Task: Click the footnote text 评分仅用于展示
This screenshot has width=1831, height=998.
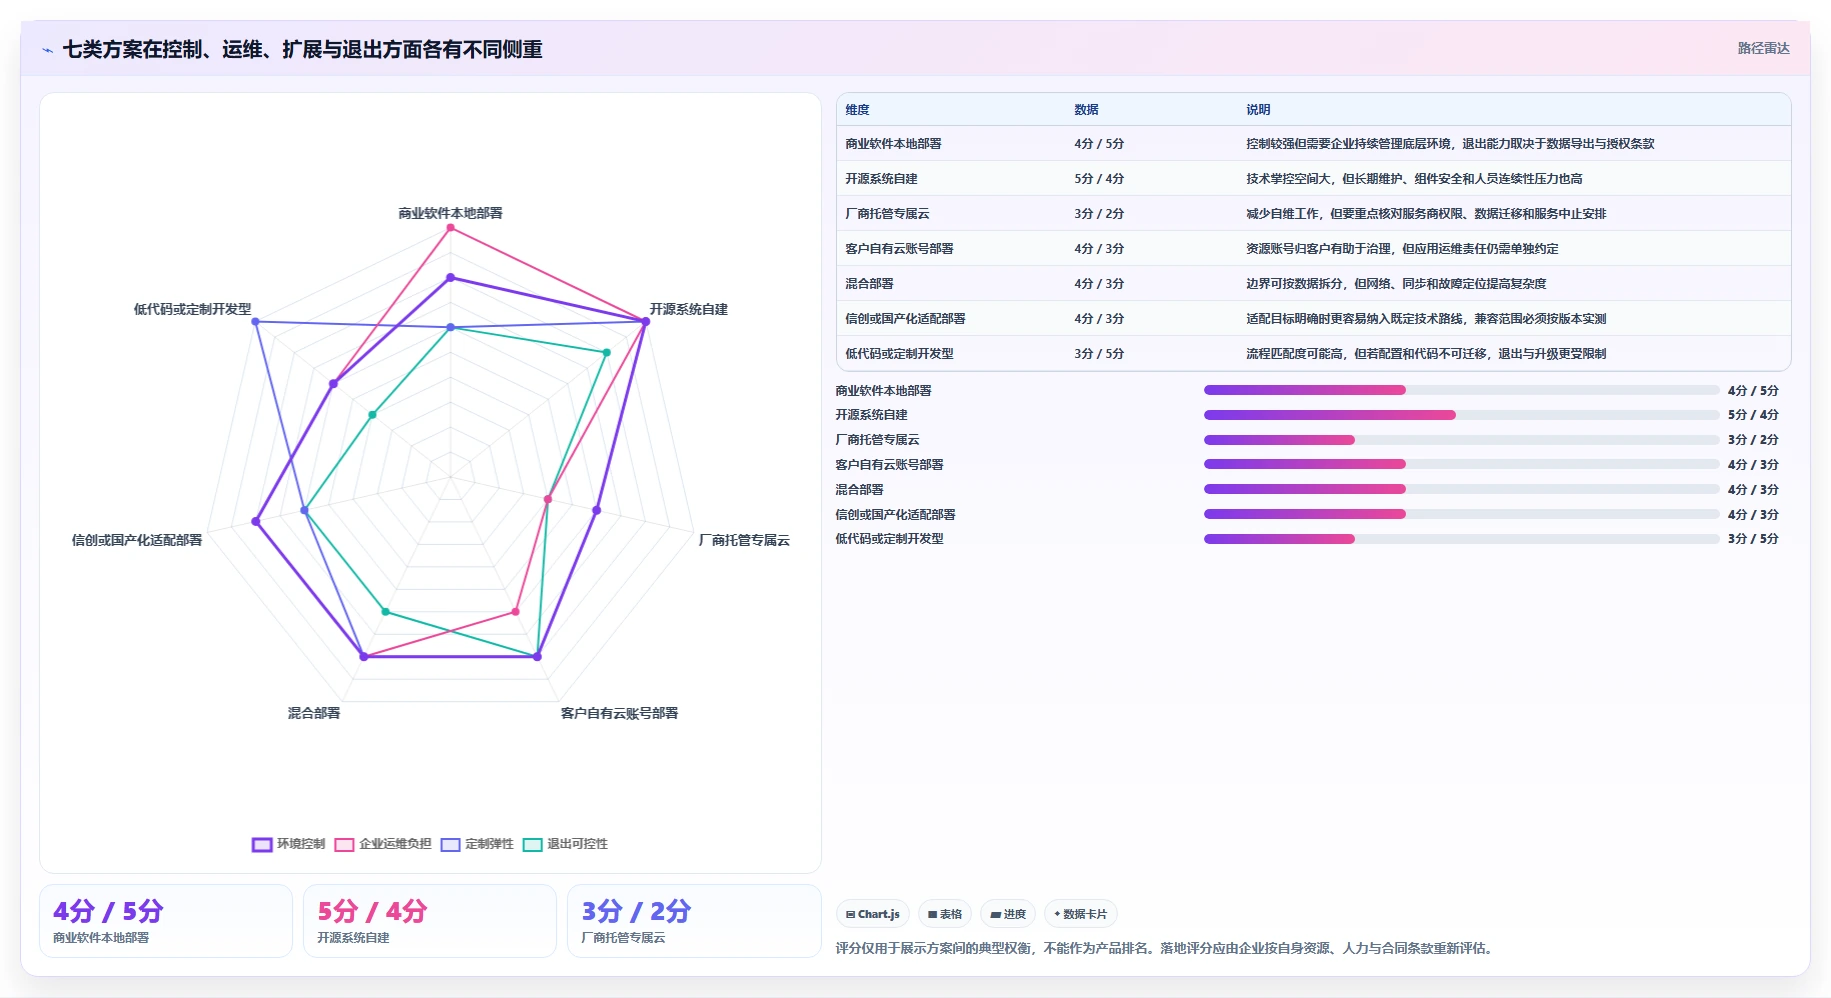Action: coord(1166,948)
